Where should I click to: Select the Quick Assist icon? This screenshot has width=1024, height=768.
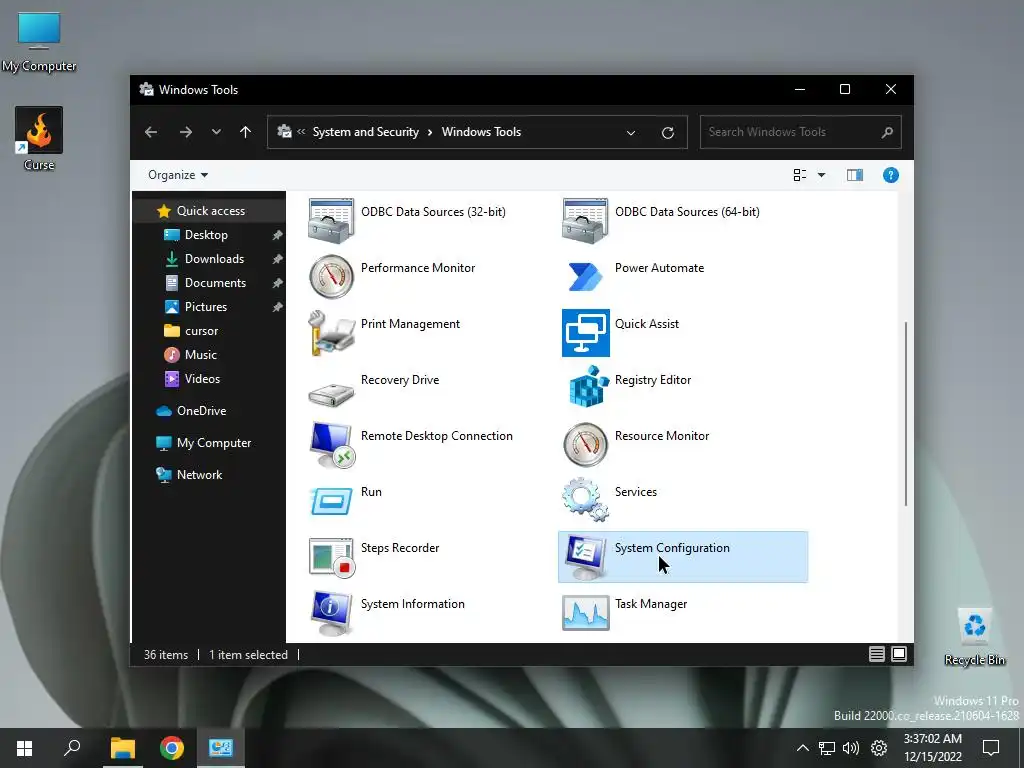click(x=586, y=333)
